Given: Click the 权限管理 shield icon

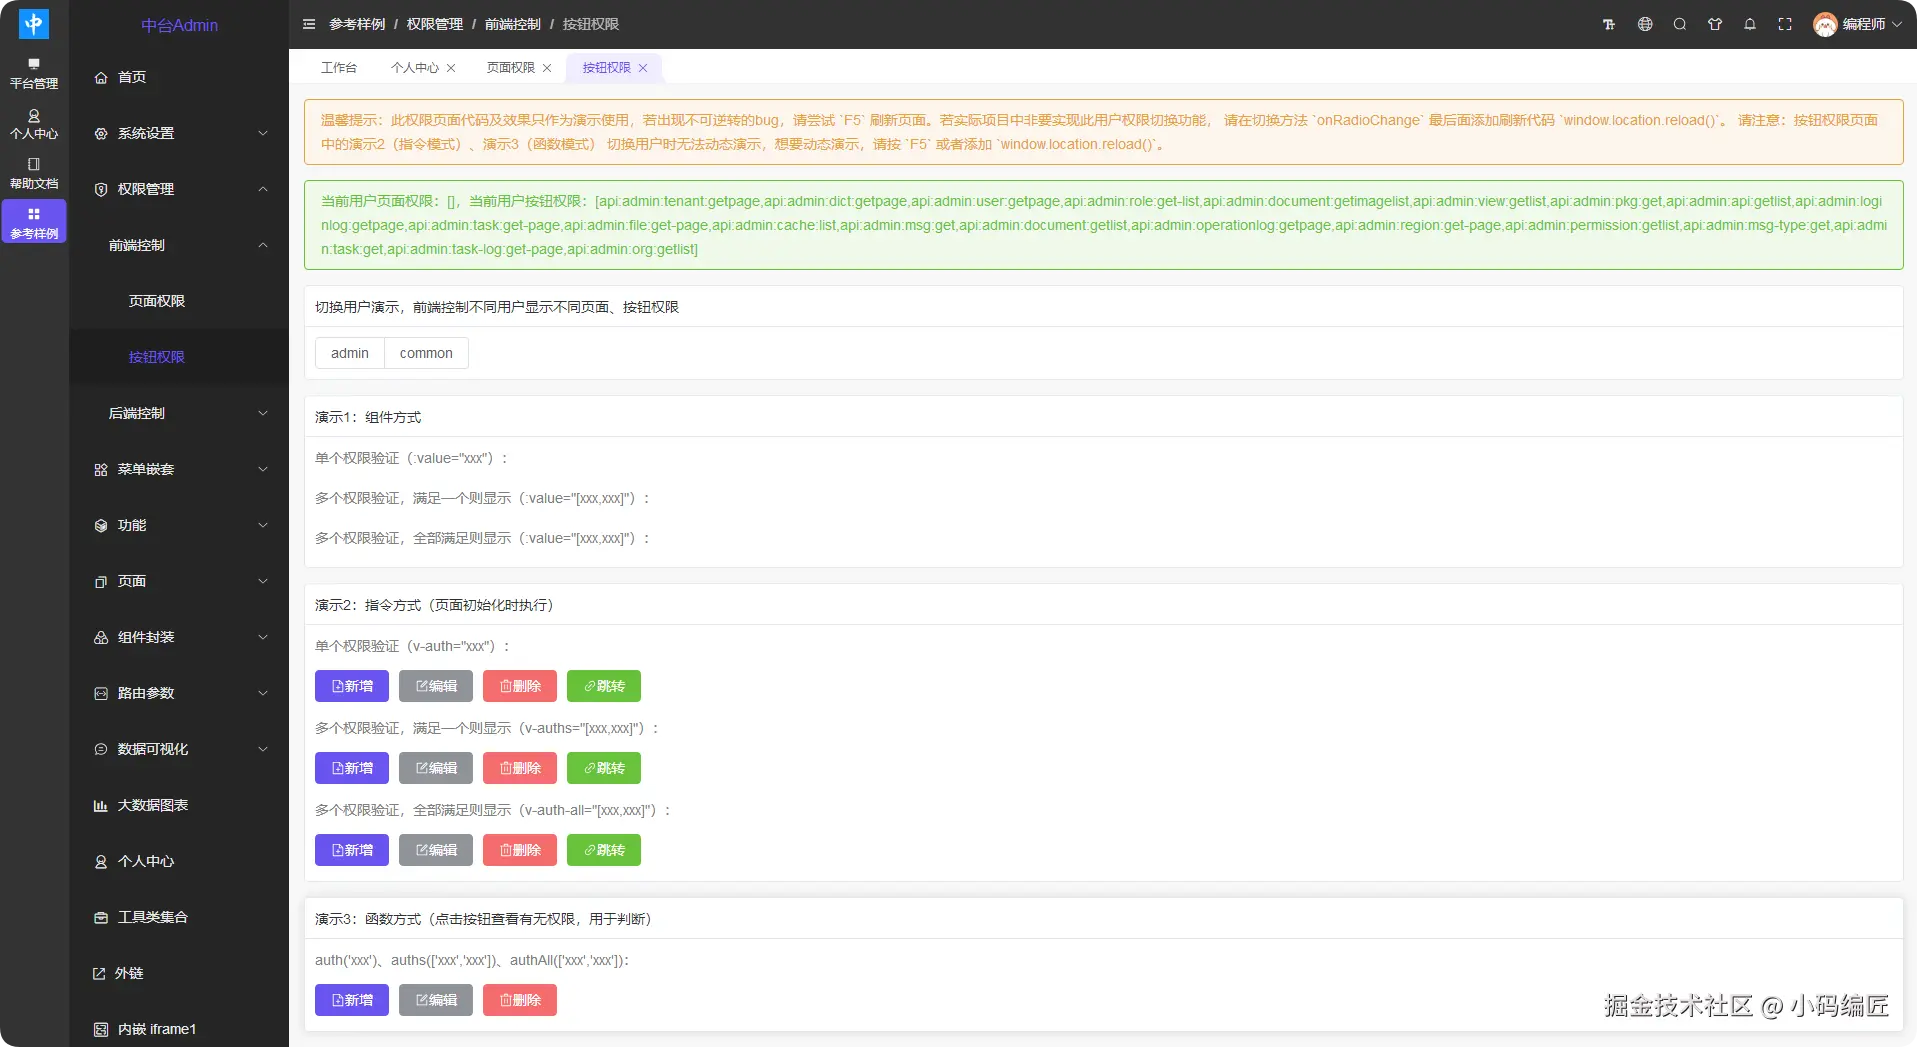Looking at the screenshot, I should coord(101,189).
